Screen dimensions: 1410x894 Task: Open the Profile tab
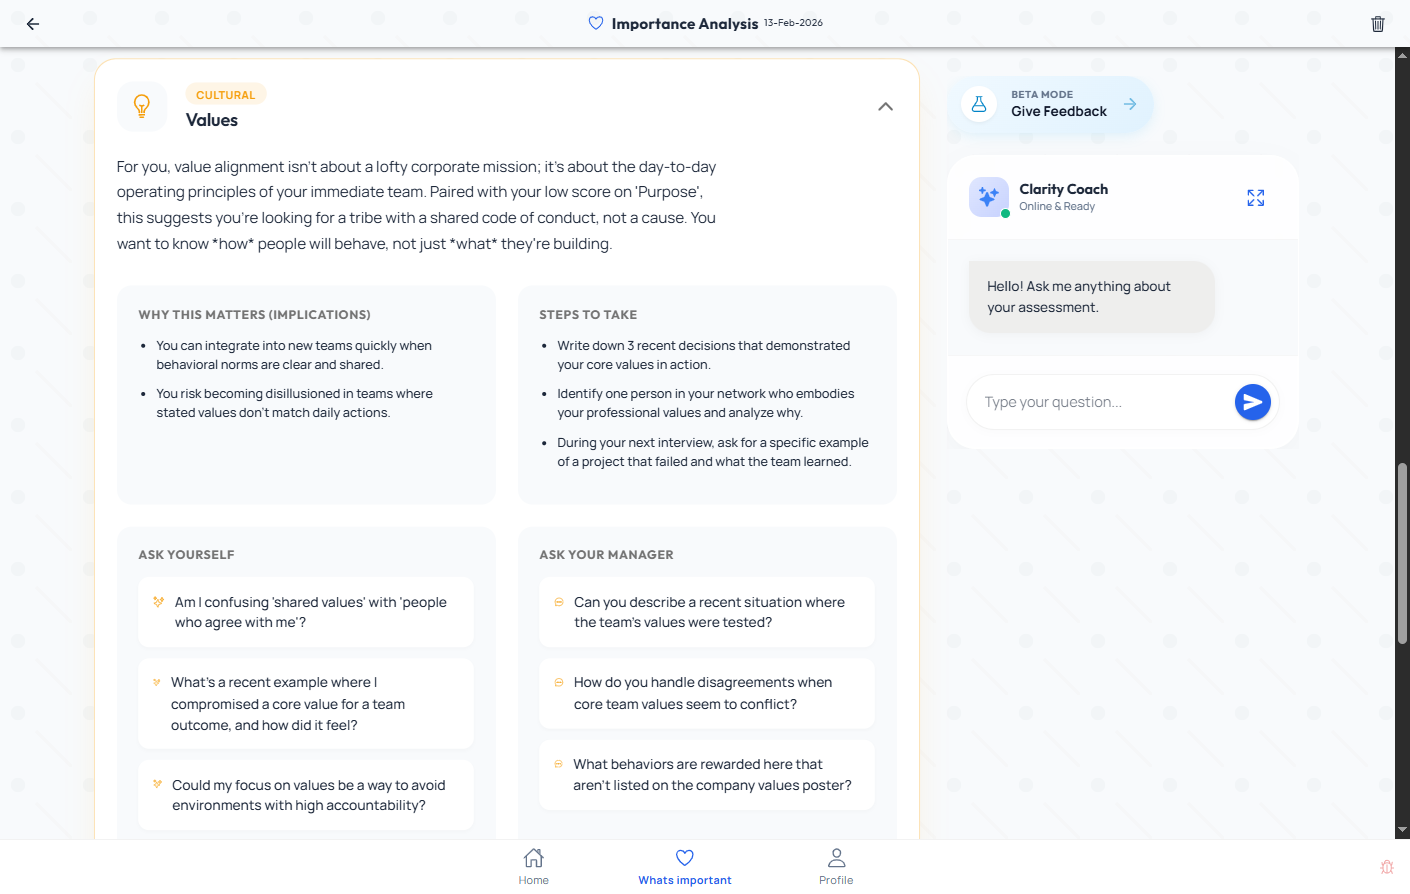(836, 865)
